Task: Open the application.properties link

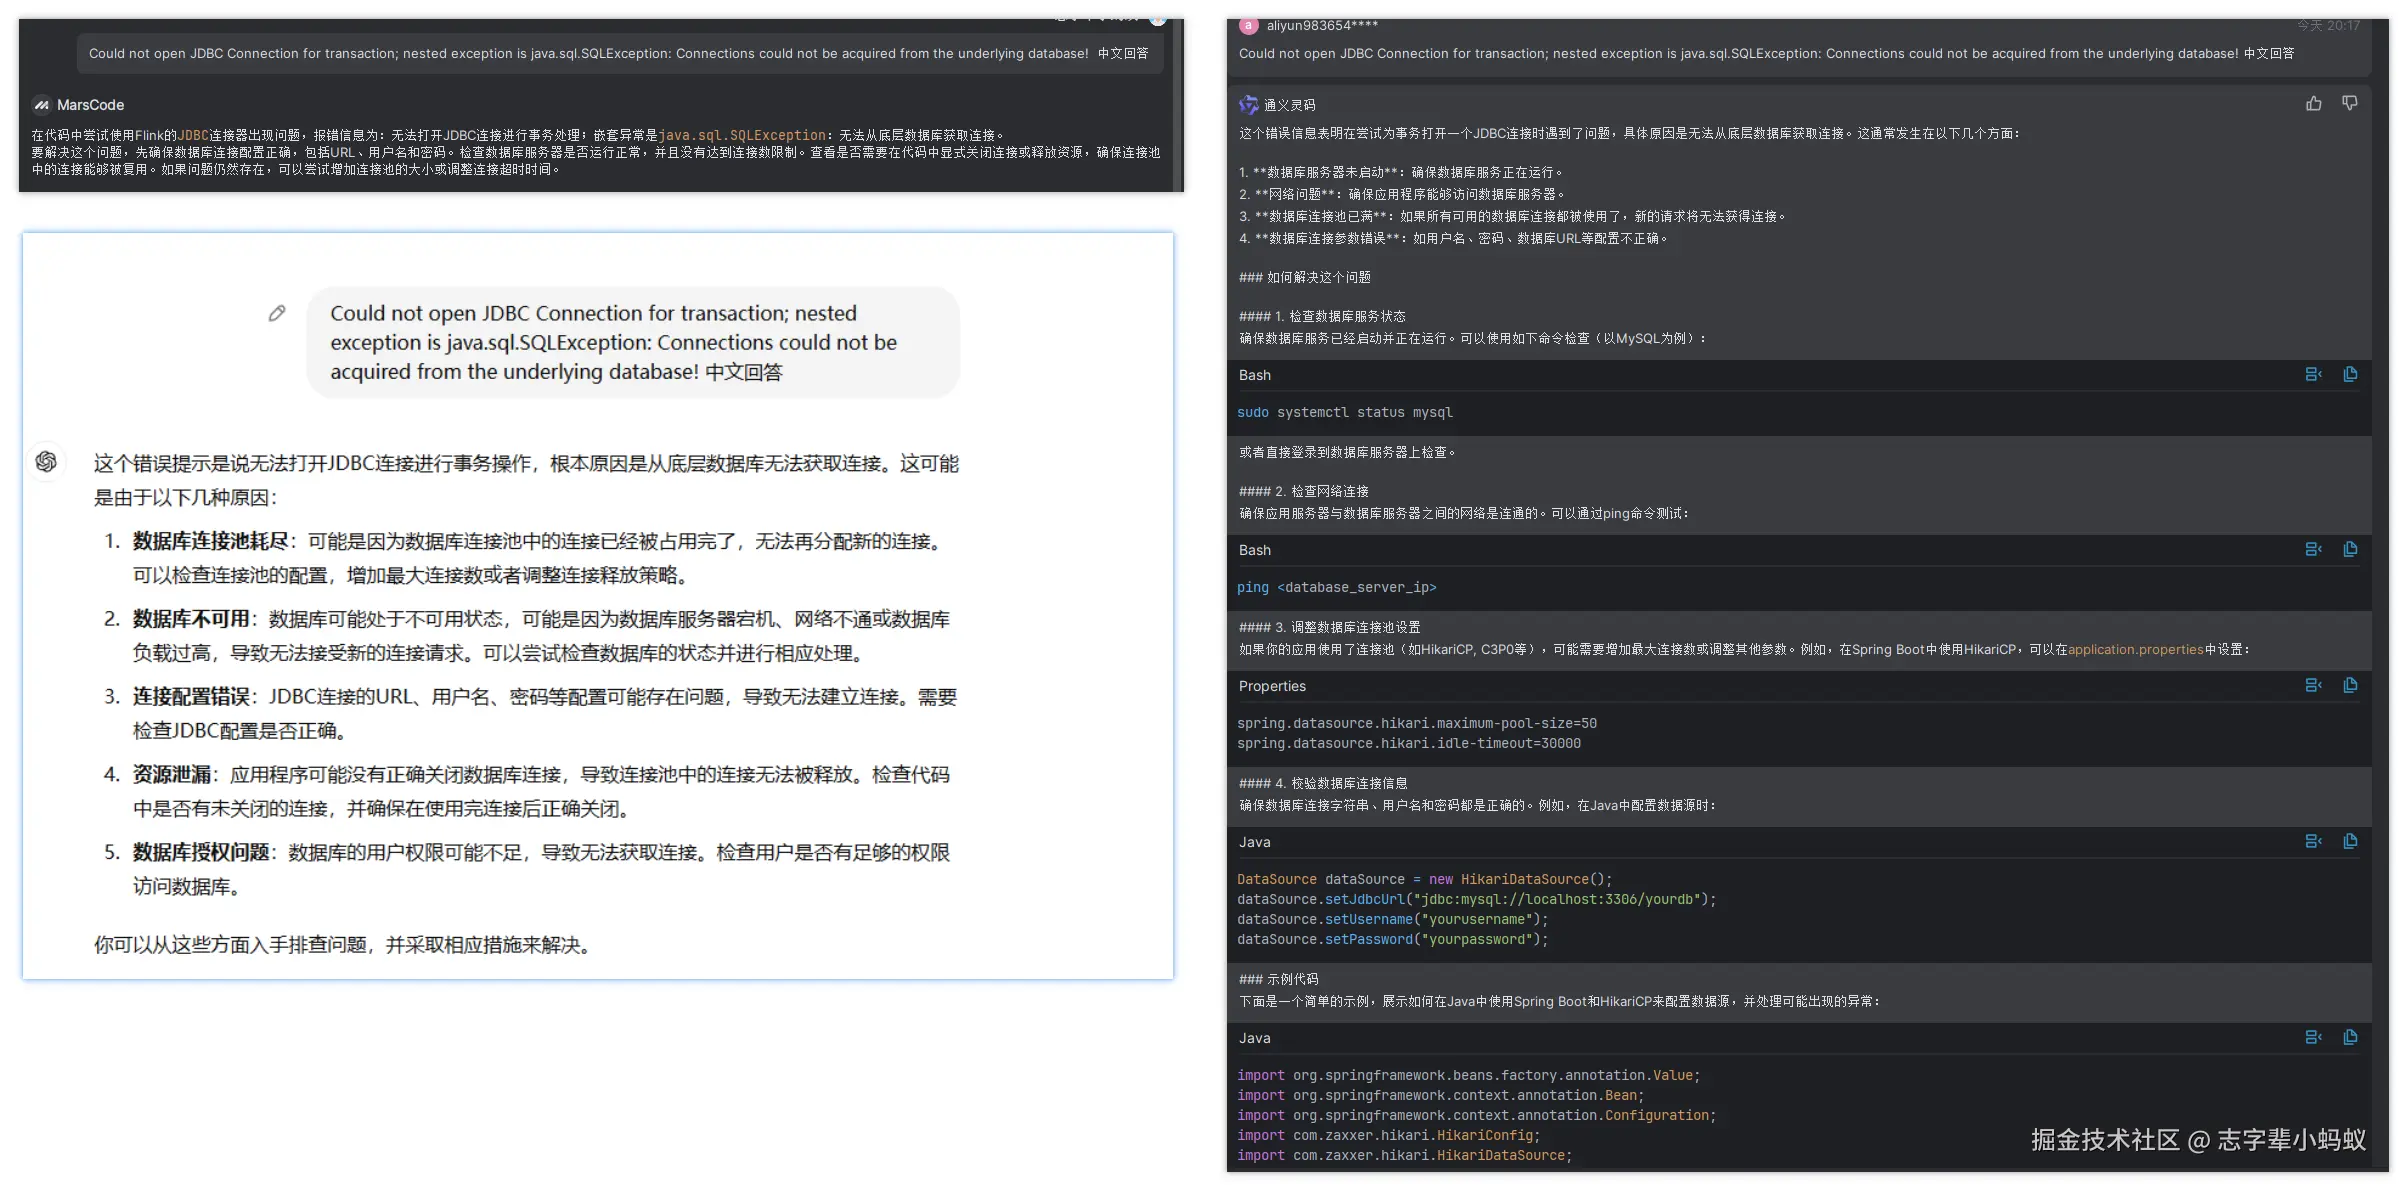Action: pyautogui.click(x=2135, y=650)
